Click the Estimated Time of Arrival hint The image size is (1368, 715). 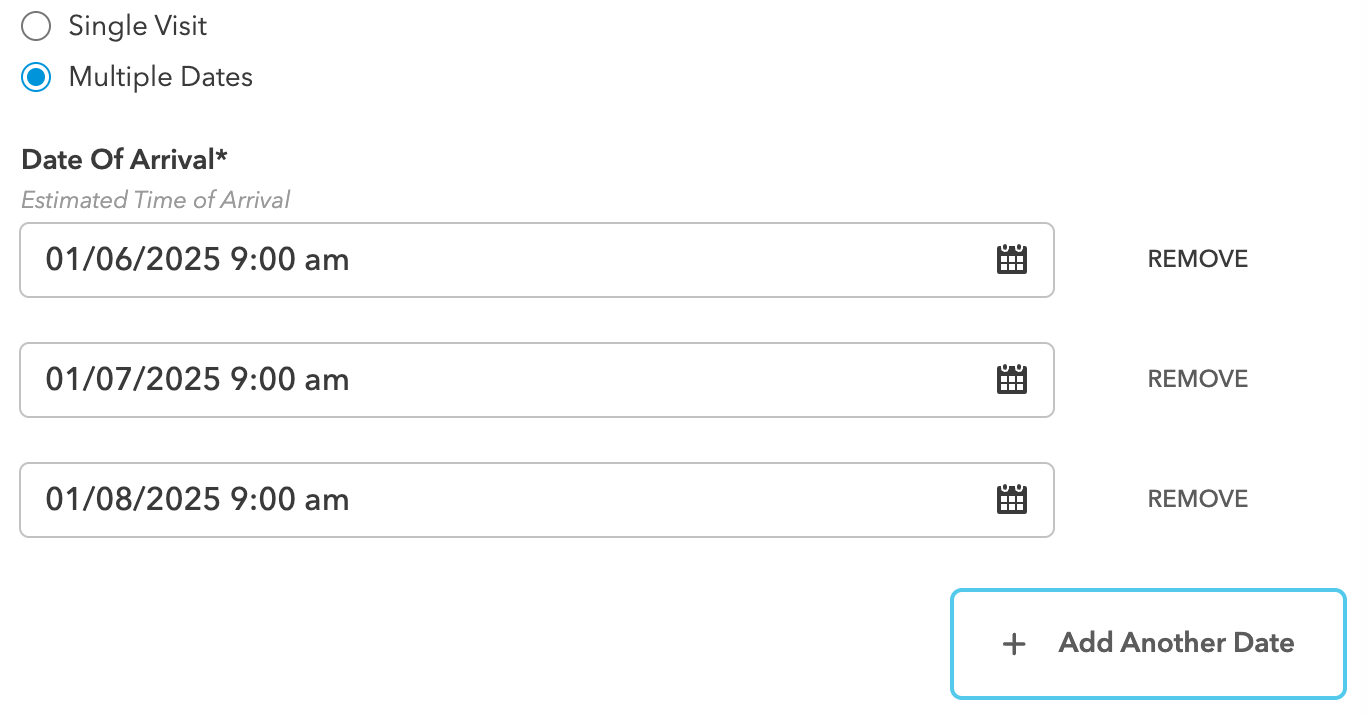(155, 200)
